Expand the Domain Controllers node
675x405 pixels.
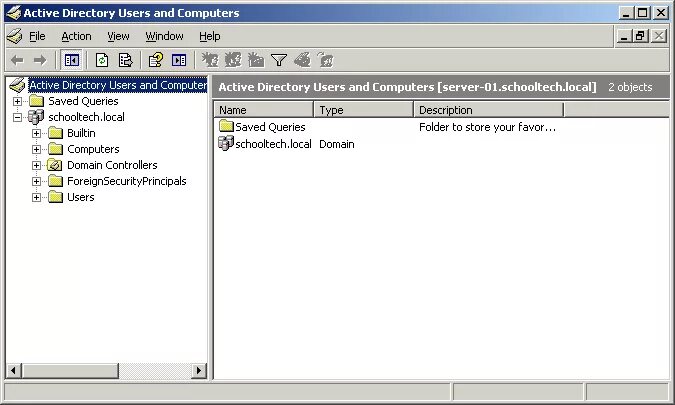[37, 165]
